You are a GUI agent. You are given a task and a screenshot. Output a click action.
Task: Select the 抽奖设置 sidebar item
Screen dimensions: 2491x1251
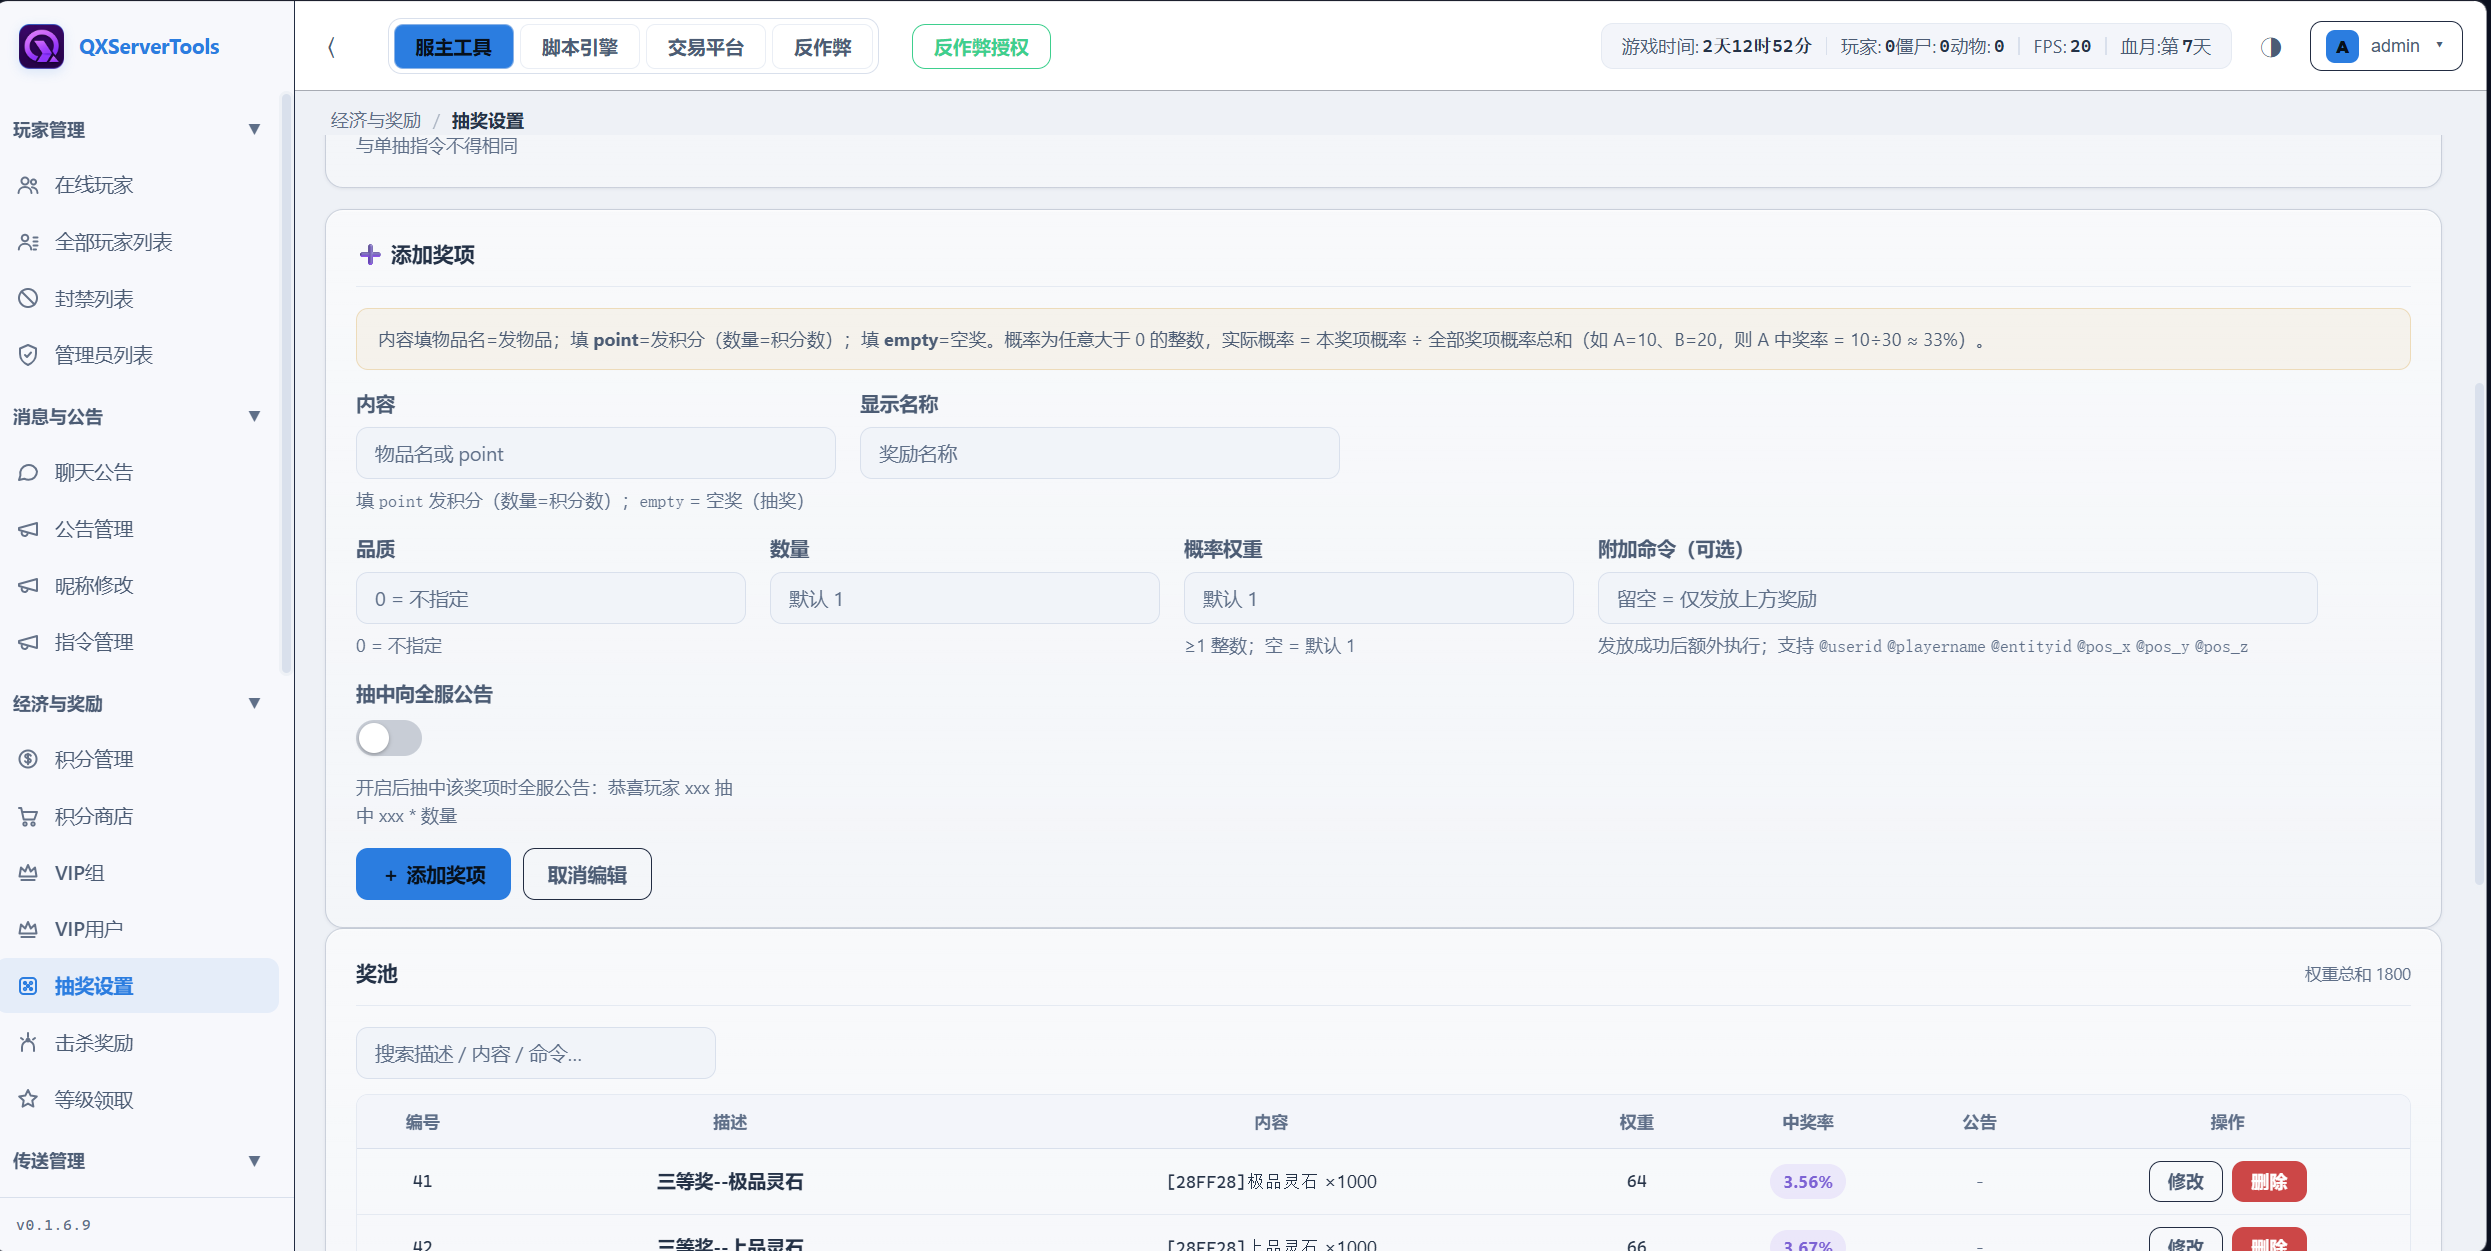click(x=140, y=986)
